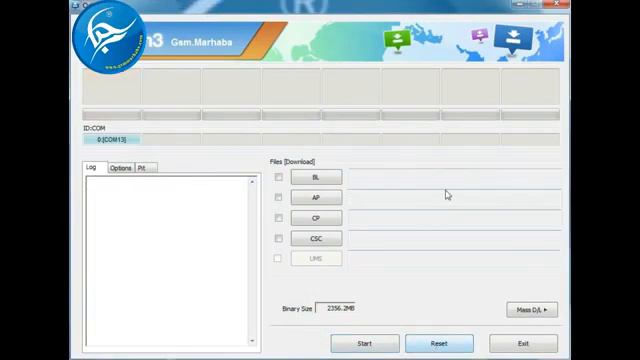Click the Binary Size value field
The height and width of the screenshot is (360, 640).
pos(336,308)
